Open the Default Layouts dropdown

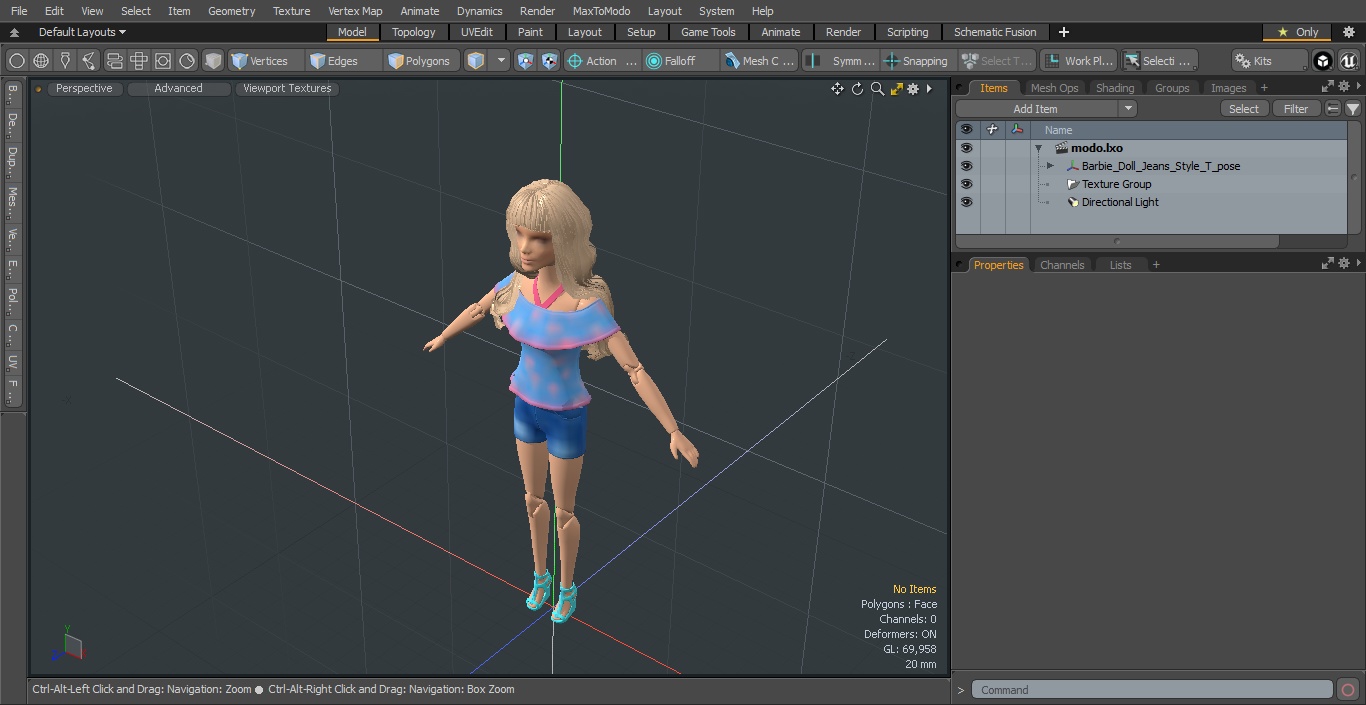click(82, 32)
